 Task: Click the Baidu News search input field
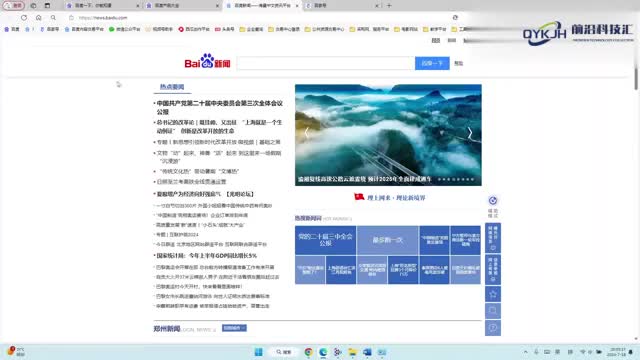(x=325, y=63)
